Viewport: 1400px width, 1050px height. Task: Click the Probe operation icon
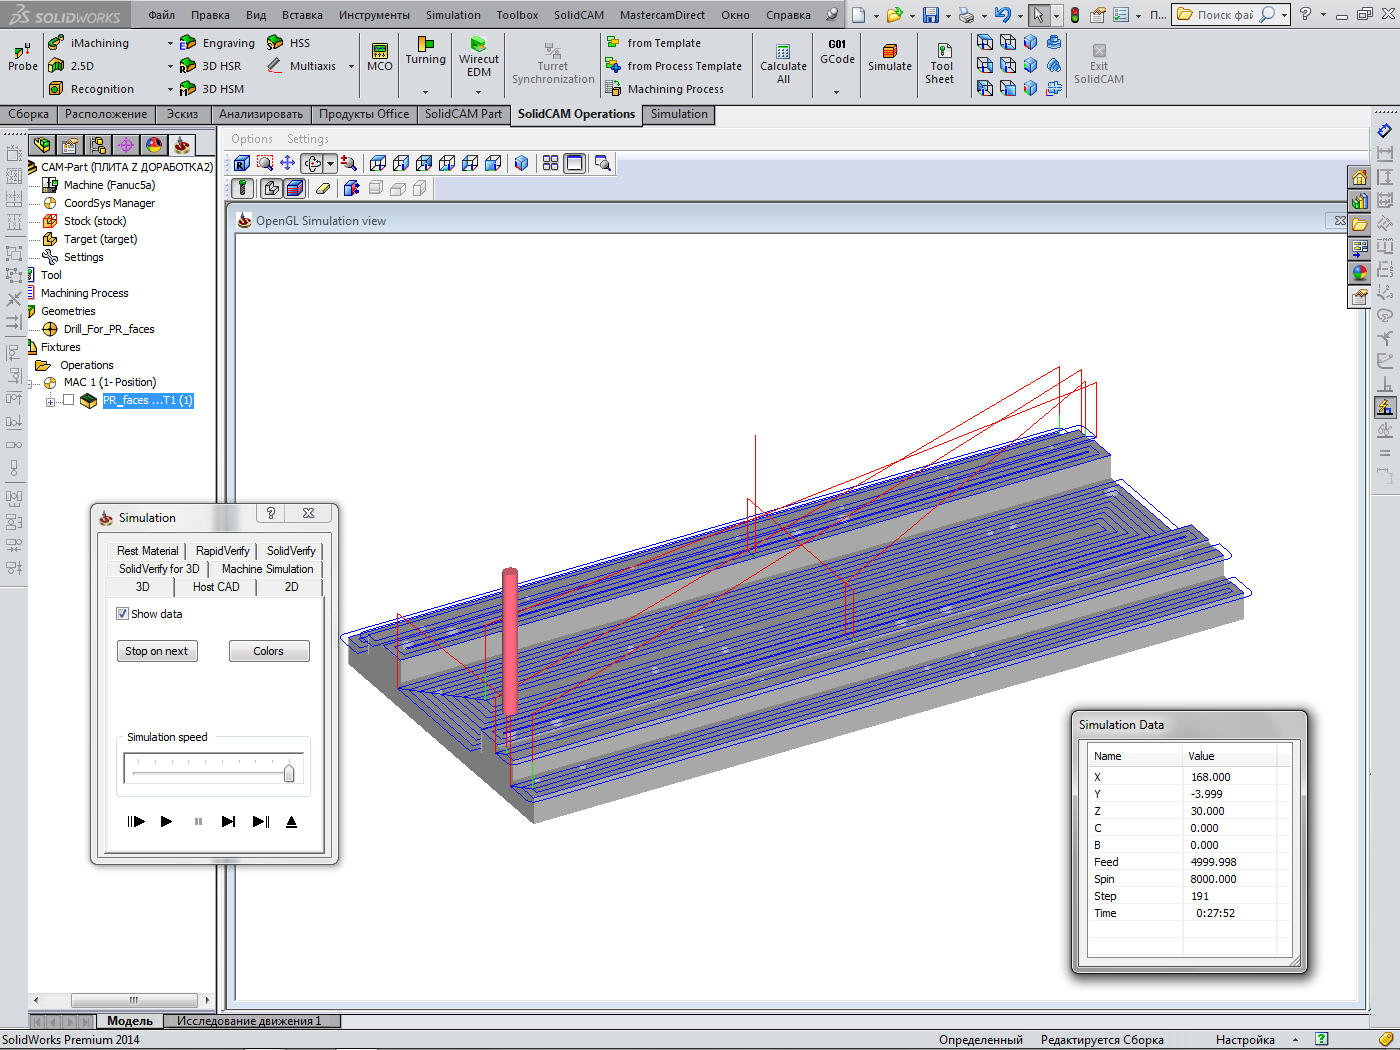click(x=22, y=56)
